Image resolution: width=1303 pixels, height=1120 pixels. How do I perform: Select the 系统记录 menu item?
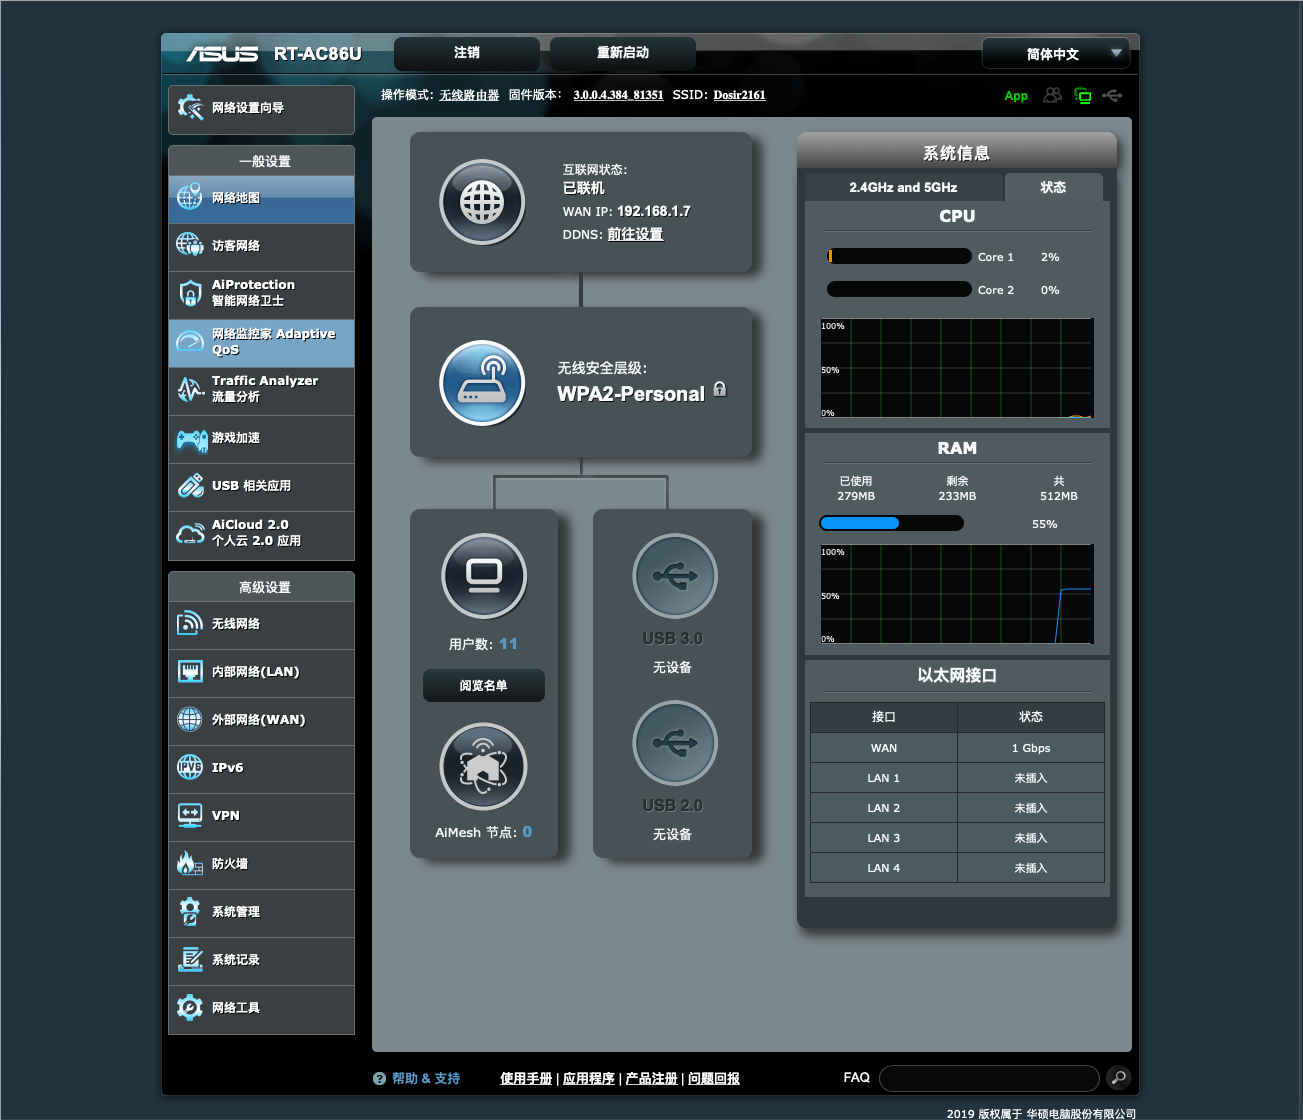[x=262, y=959]
